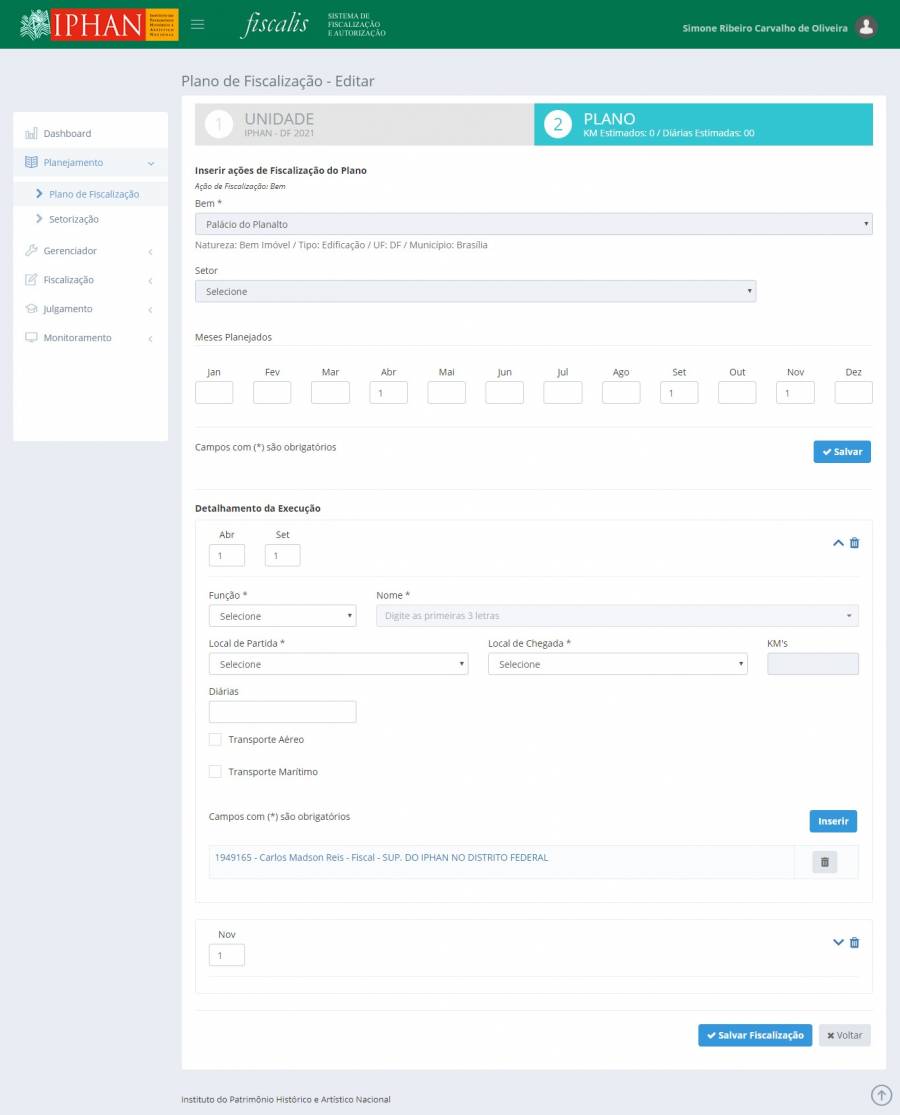Click the Salvar Fiscalização button
This screenshot has width=900, height=1115.
tap(754, 1035)
